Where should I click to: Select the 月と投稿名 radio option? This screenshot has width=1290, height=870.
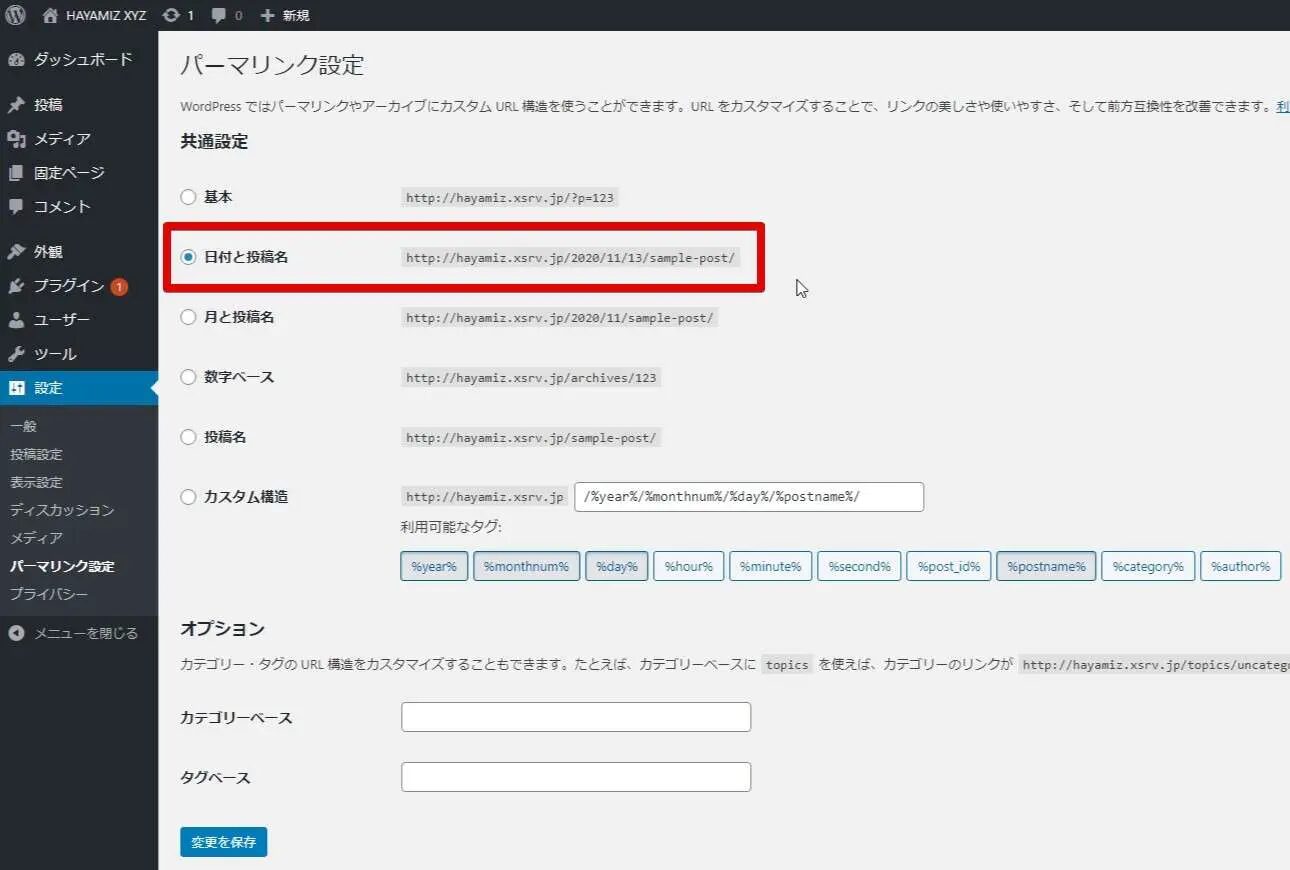(188, 317)
